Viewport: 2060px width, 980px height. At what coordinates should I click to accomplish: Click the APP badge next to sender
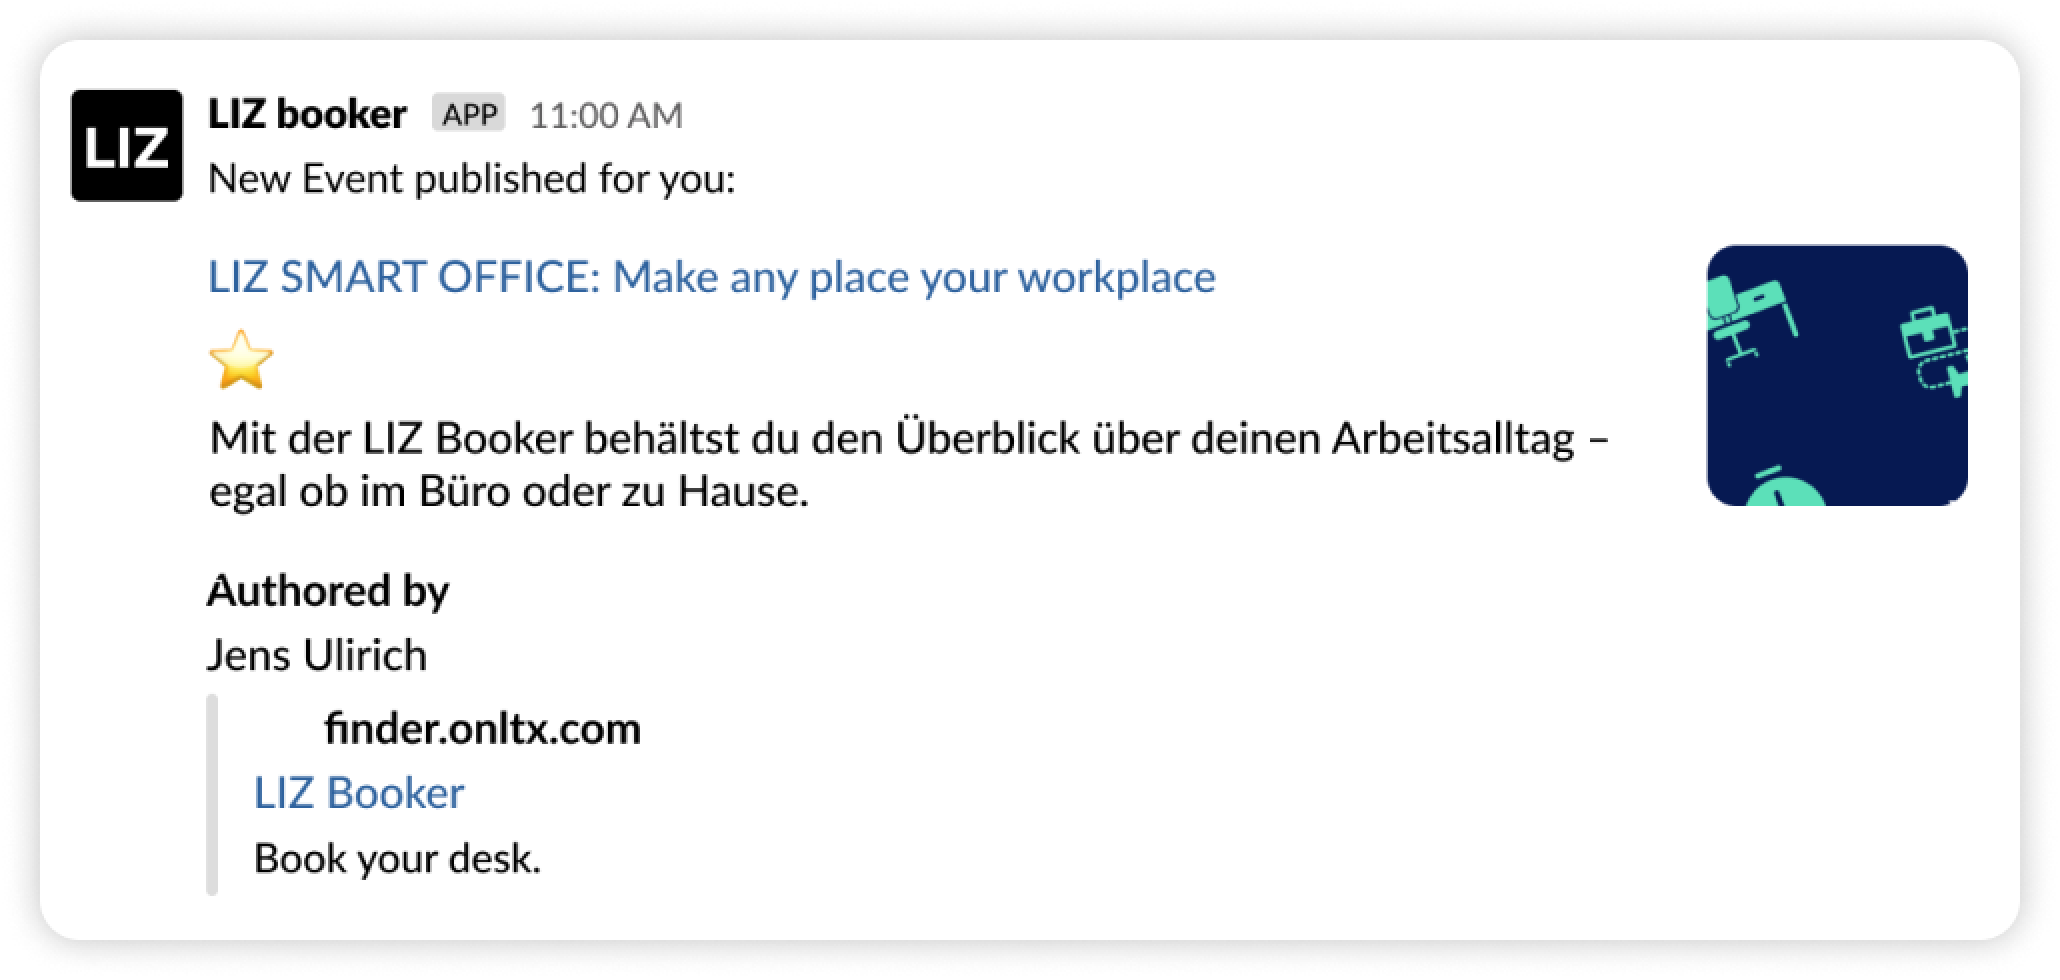[x=469, y=114]
